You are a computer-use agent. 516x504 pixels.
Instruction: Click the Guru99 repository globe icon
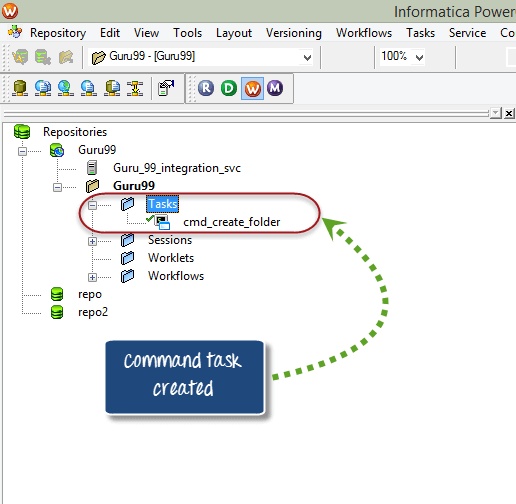click(x=57, y=150)
